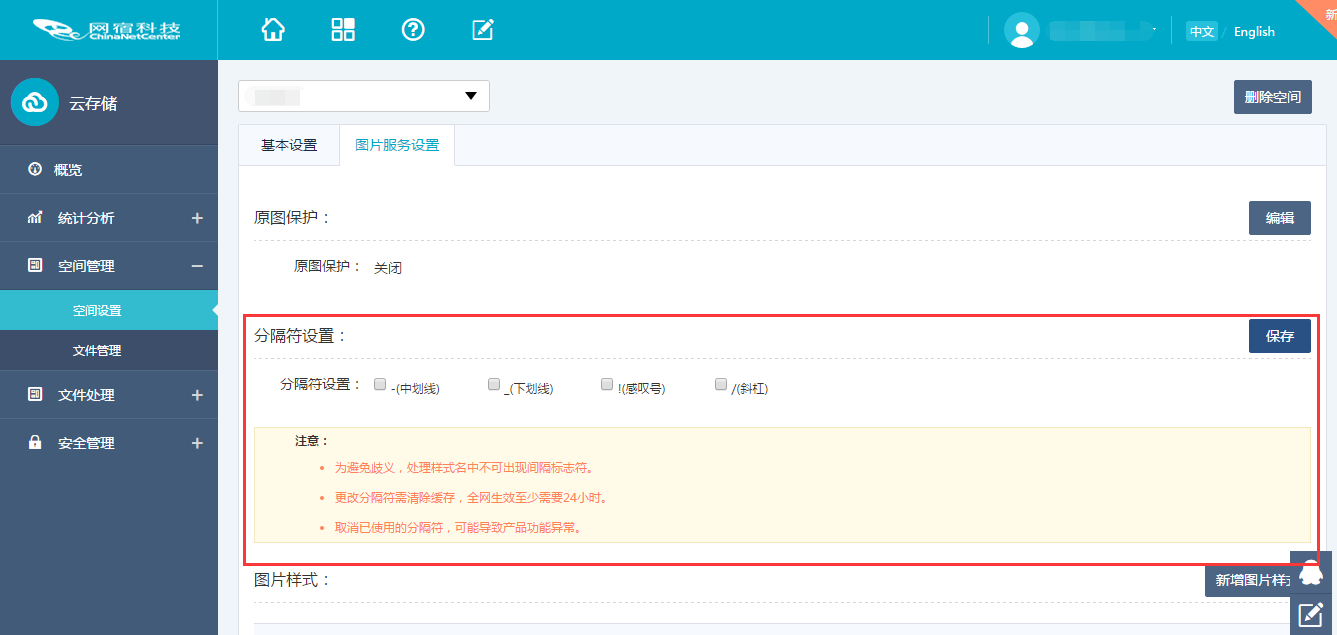Click the help question mark icon
This screenshot has width=1337, height=635.
(413, 30)
